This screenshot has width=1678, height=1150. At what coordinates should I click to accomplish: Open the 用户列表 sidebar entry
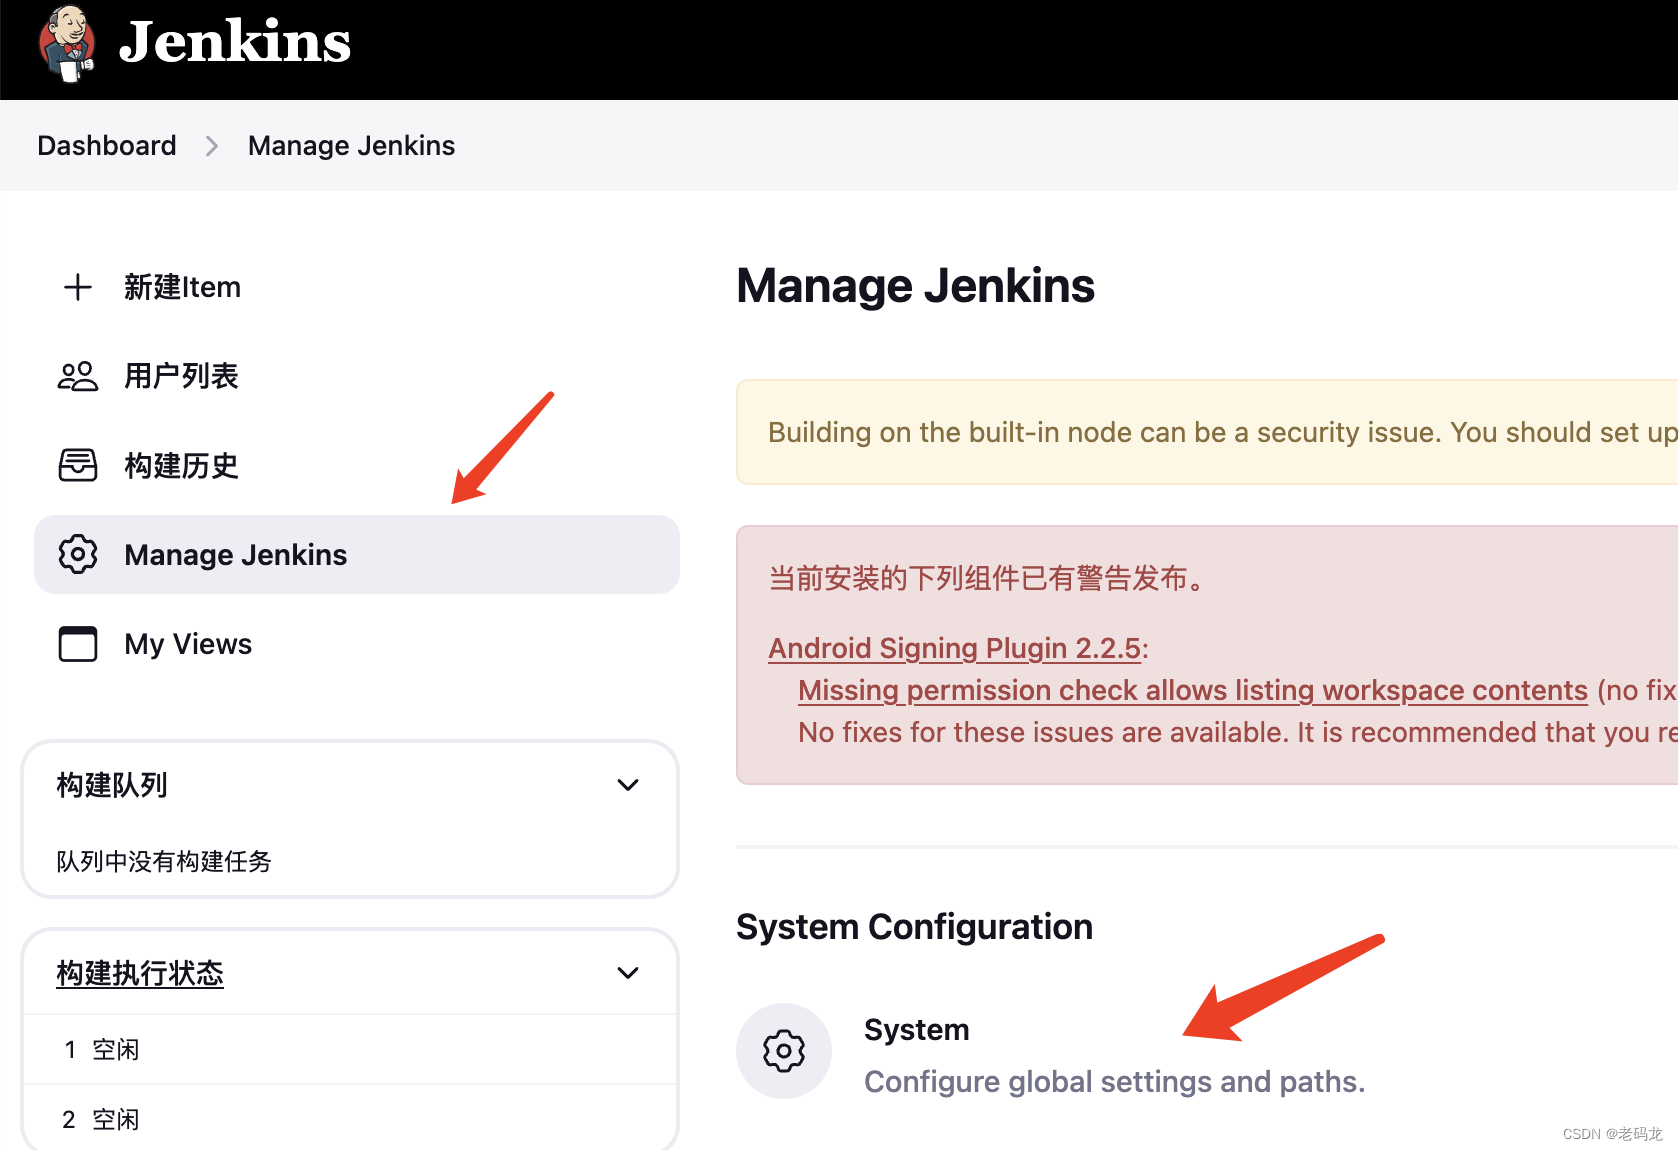pos(181,376)
